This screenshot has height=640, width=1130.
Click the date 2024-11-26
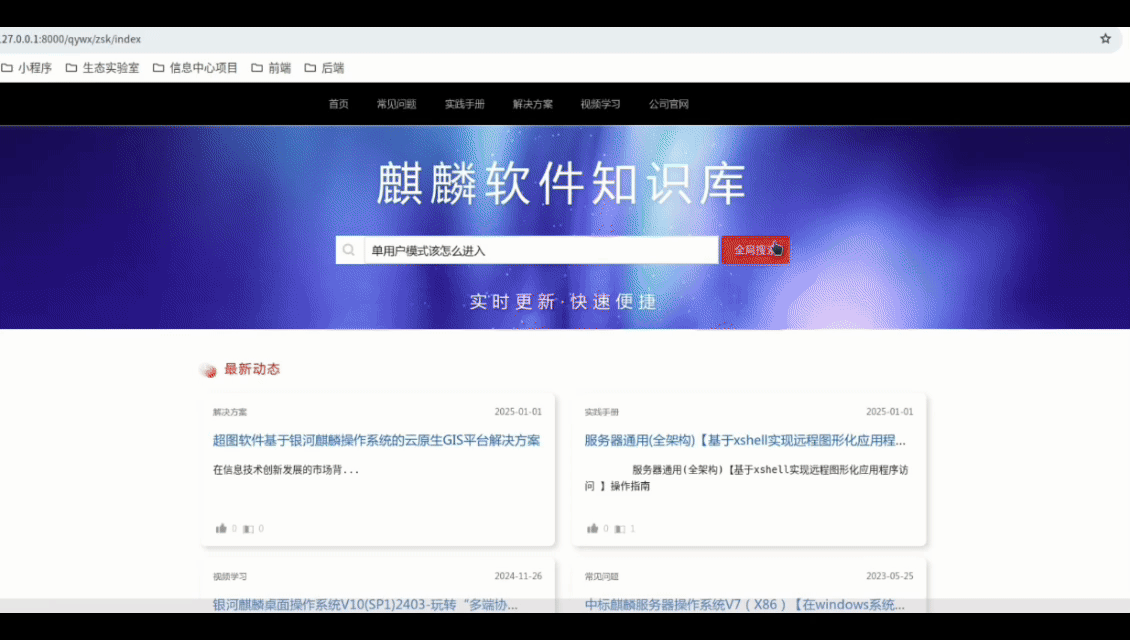(518, 576)
